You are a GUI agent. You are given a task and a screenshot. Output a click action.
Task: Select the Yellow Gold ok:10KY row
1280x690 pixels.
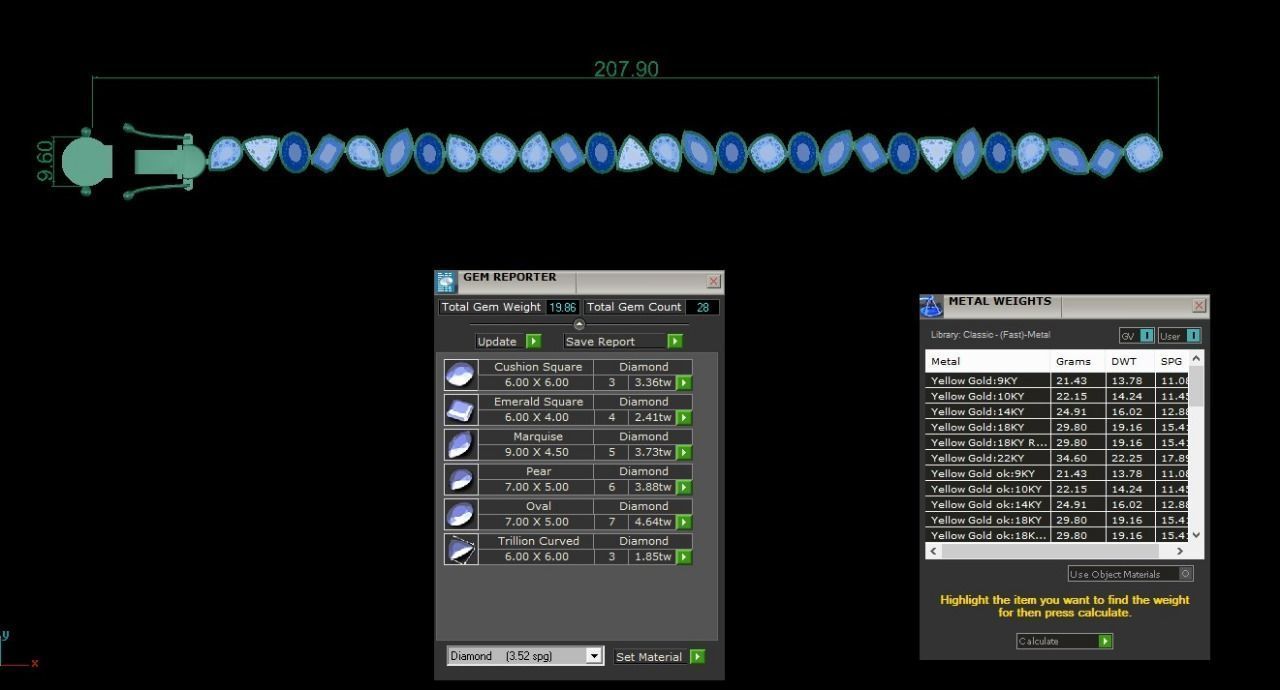pyautogui.click(x=1057, y=489)
